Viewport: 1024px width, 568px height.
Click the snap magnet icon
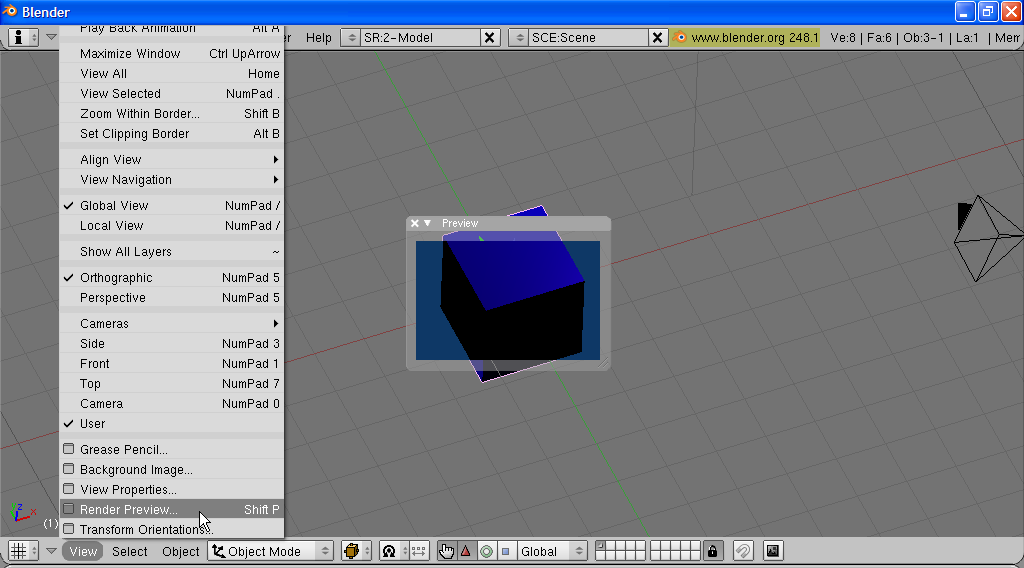click(x=743, y=551)
